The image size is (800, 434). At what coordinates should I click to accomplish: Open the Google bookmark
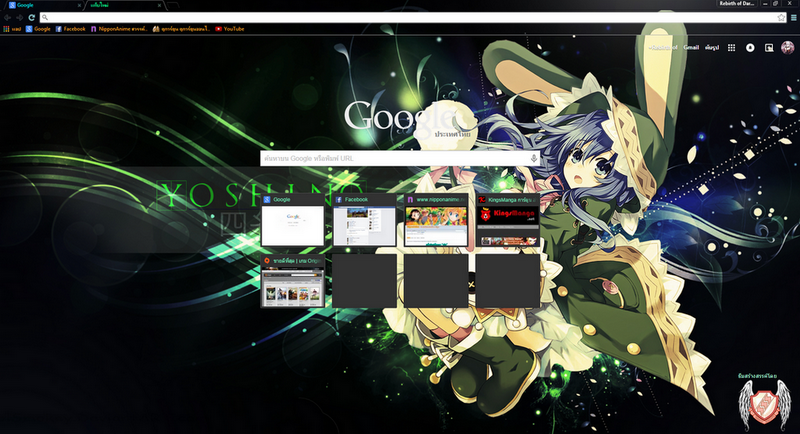coord(38,29)
